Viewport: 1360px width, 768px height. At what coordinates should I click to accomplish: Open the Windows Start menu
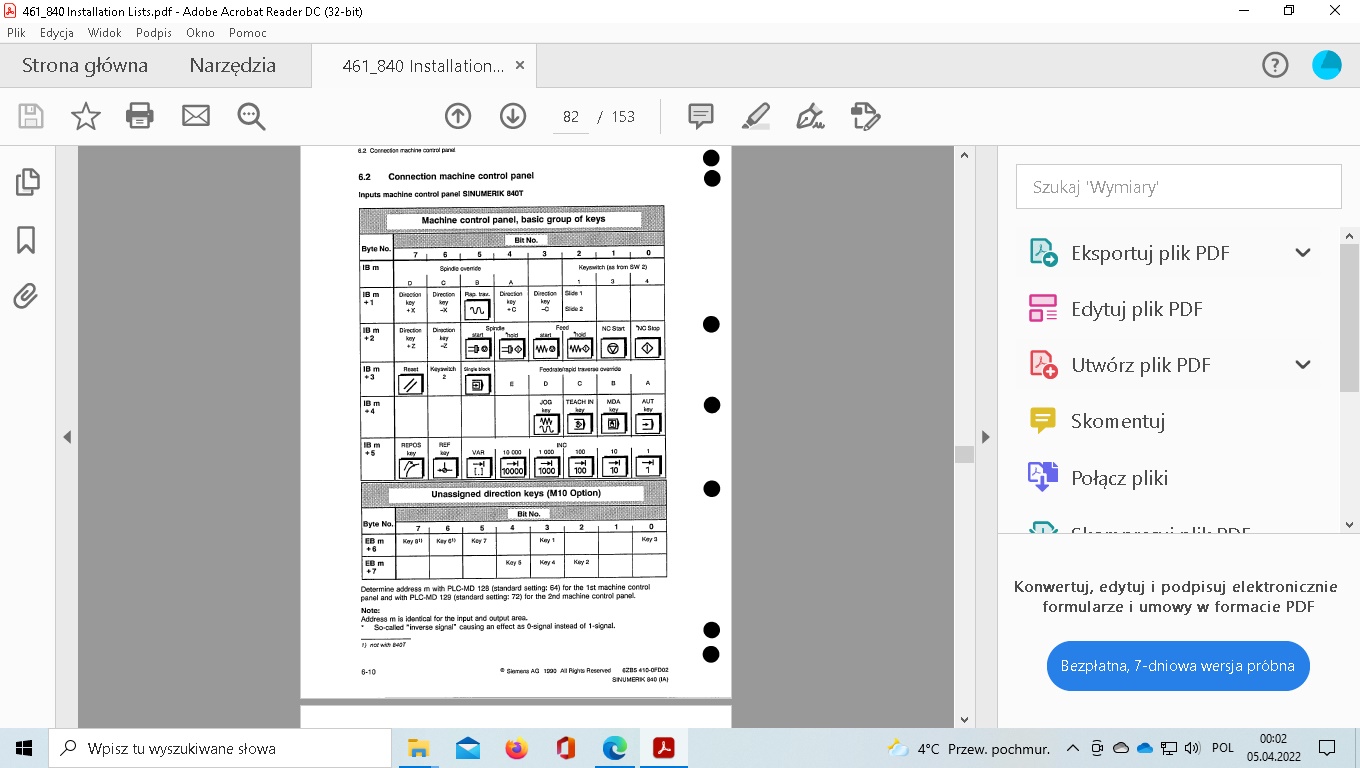pyautogui.click(x=24, y=748)
